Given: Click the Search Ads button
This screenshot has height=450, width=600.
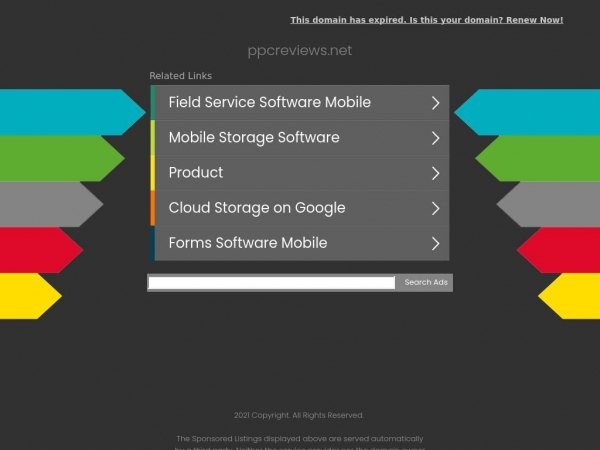Looking at the screenshot, I should click(426, 282).
